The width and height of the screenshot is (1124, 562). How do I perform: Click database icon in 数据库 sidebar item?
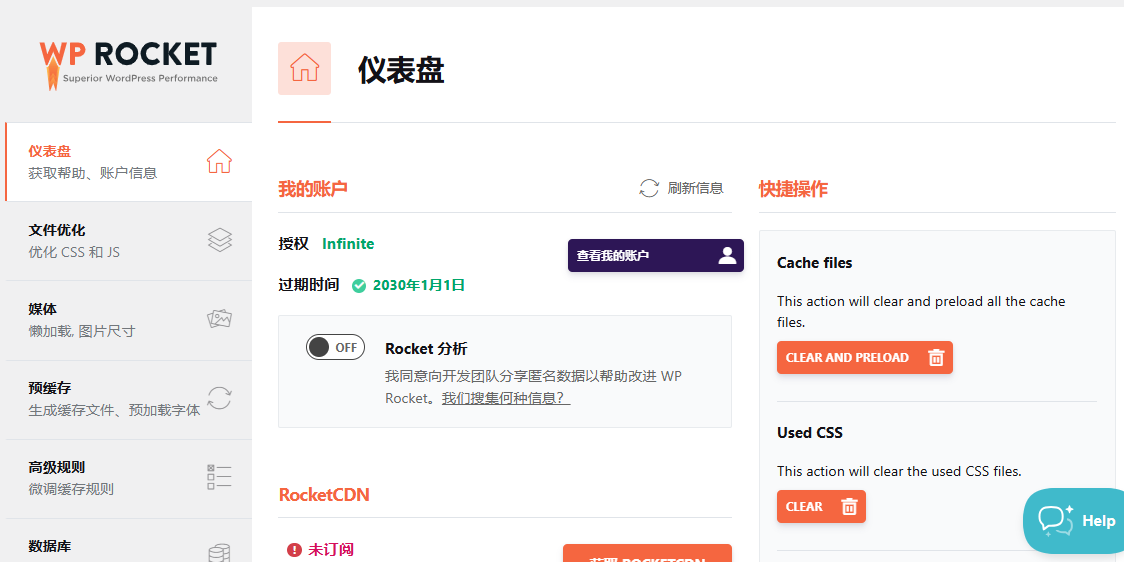click(x=219, y=553)
